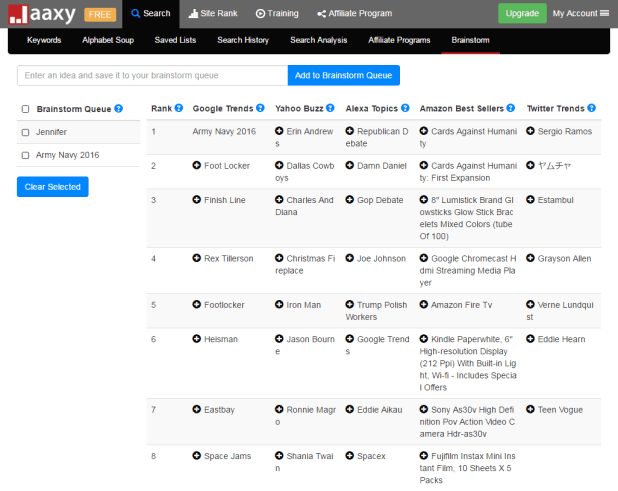Add Foot Locker to brainstorm queue
The image size is (618, 491).
[x=196, y=166]
